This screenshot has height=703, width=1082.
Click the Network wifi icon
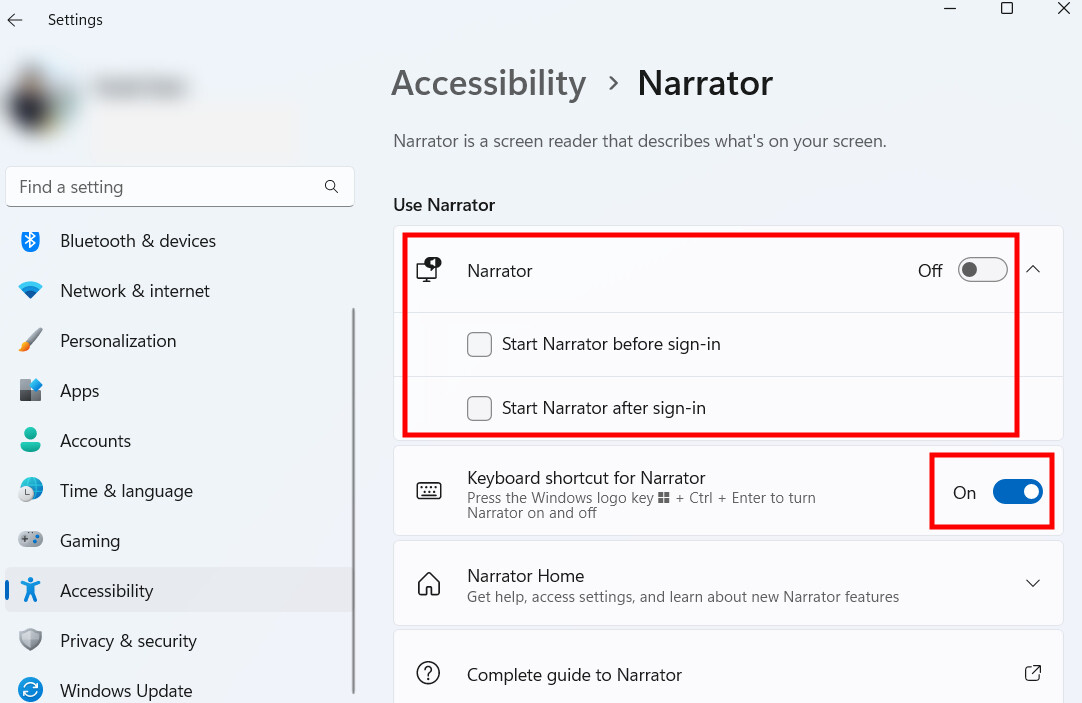click(30, 290)
